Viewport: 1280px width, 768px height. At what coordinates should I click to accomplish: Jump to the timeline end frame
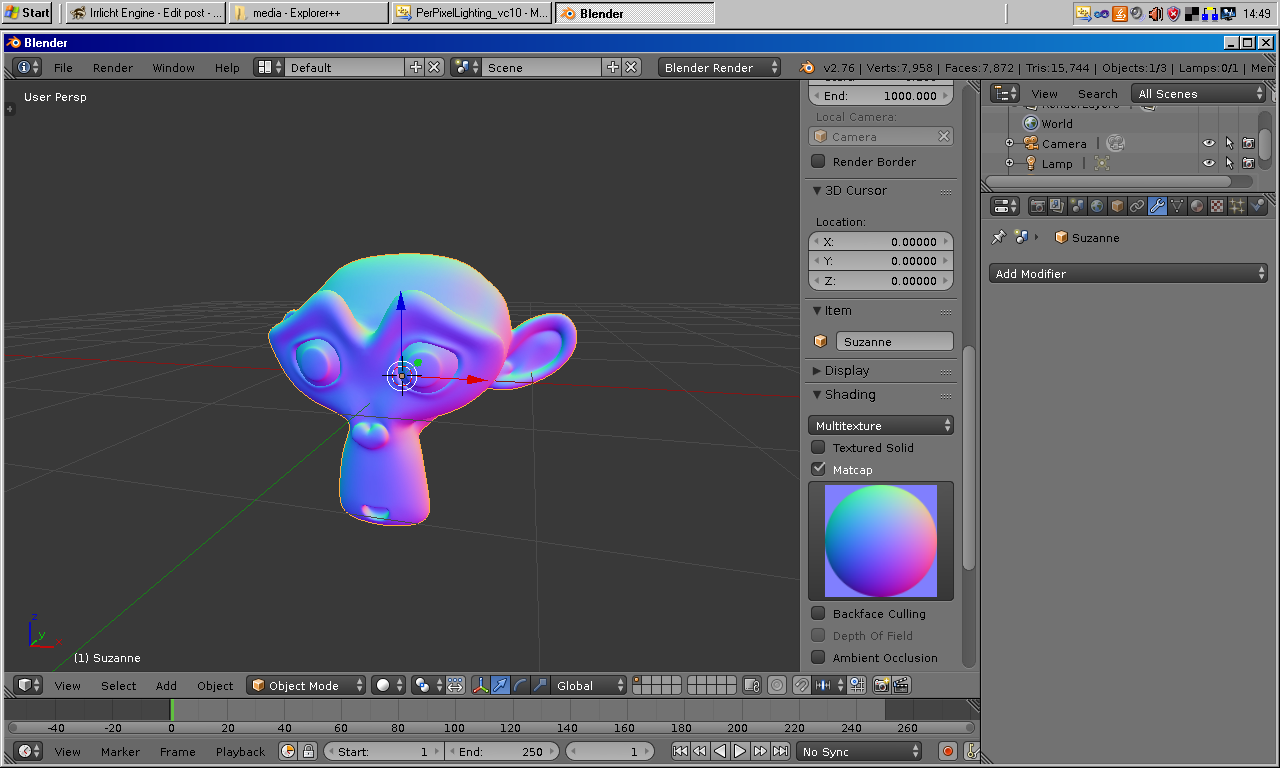(x=780, y=751)
